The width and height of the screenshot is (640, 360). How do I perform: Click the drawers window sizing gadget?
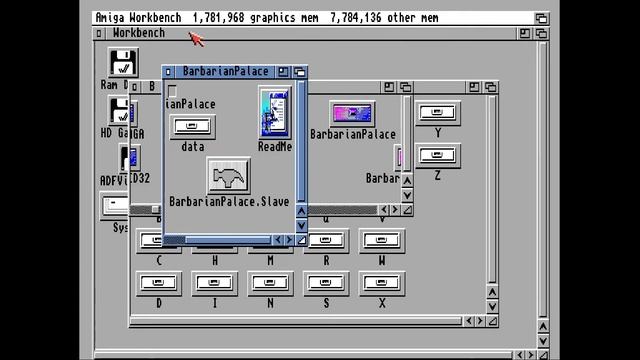pos(492,322)
